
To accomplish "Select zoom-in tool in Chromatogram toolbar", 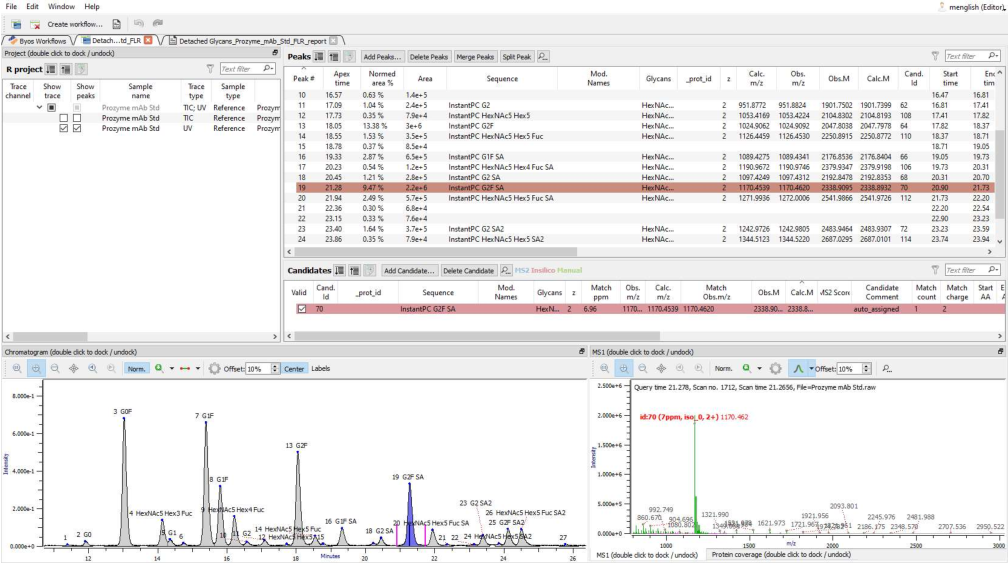I will (36, 368).
